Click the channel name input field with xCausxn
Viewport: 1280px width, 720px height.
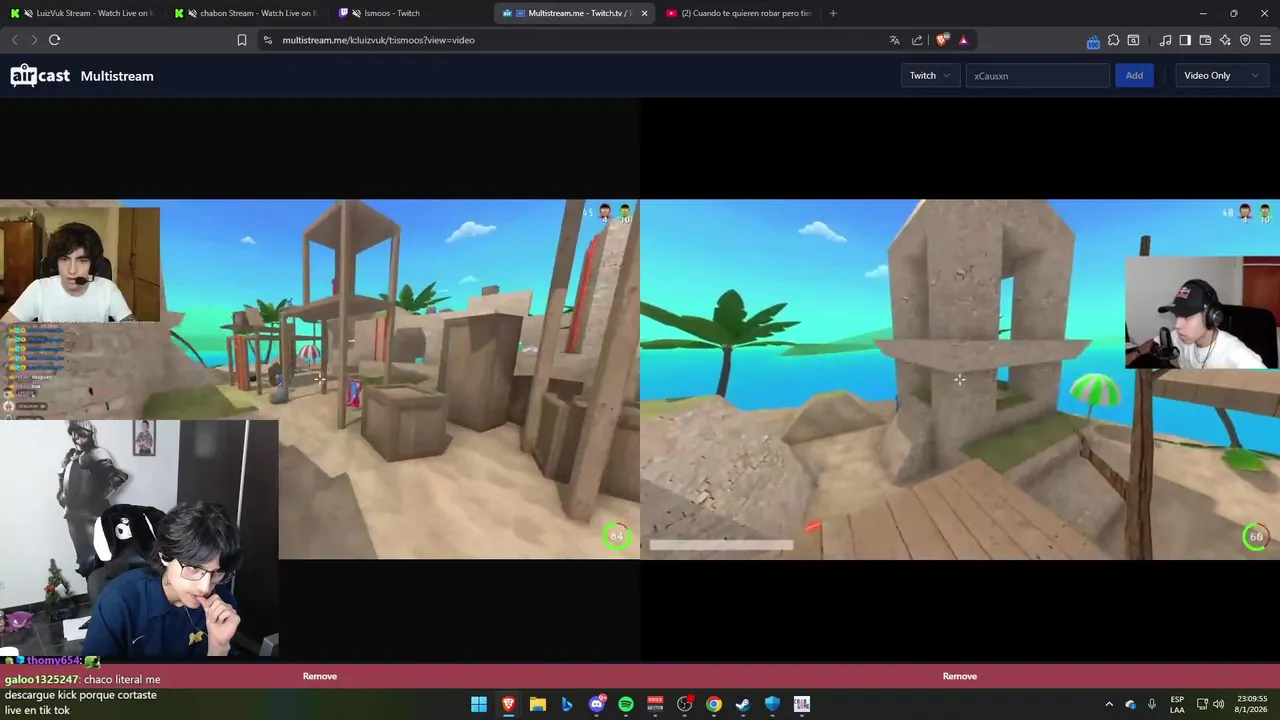pos(1037,76)
